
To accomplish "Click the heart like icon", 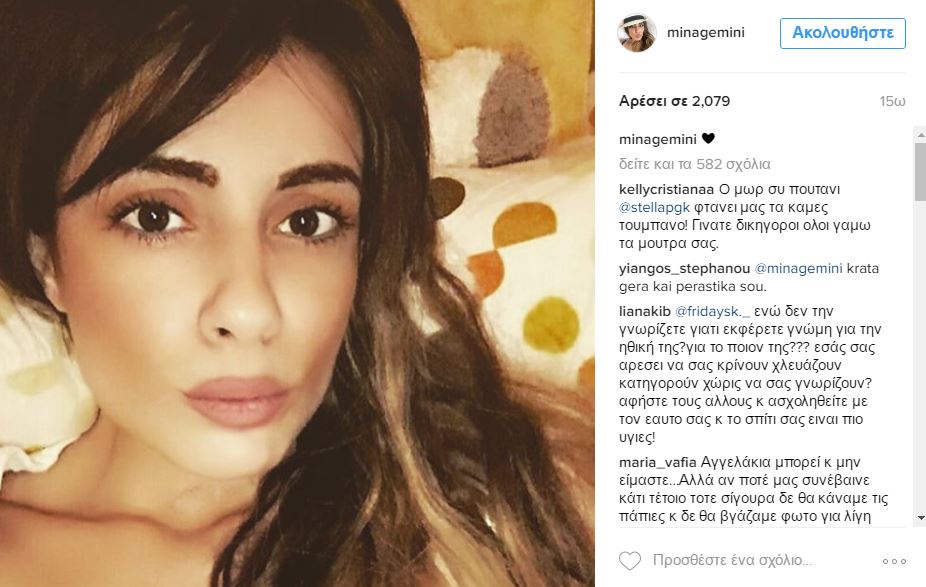I will click(630, 560).
